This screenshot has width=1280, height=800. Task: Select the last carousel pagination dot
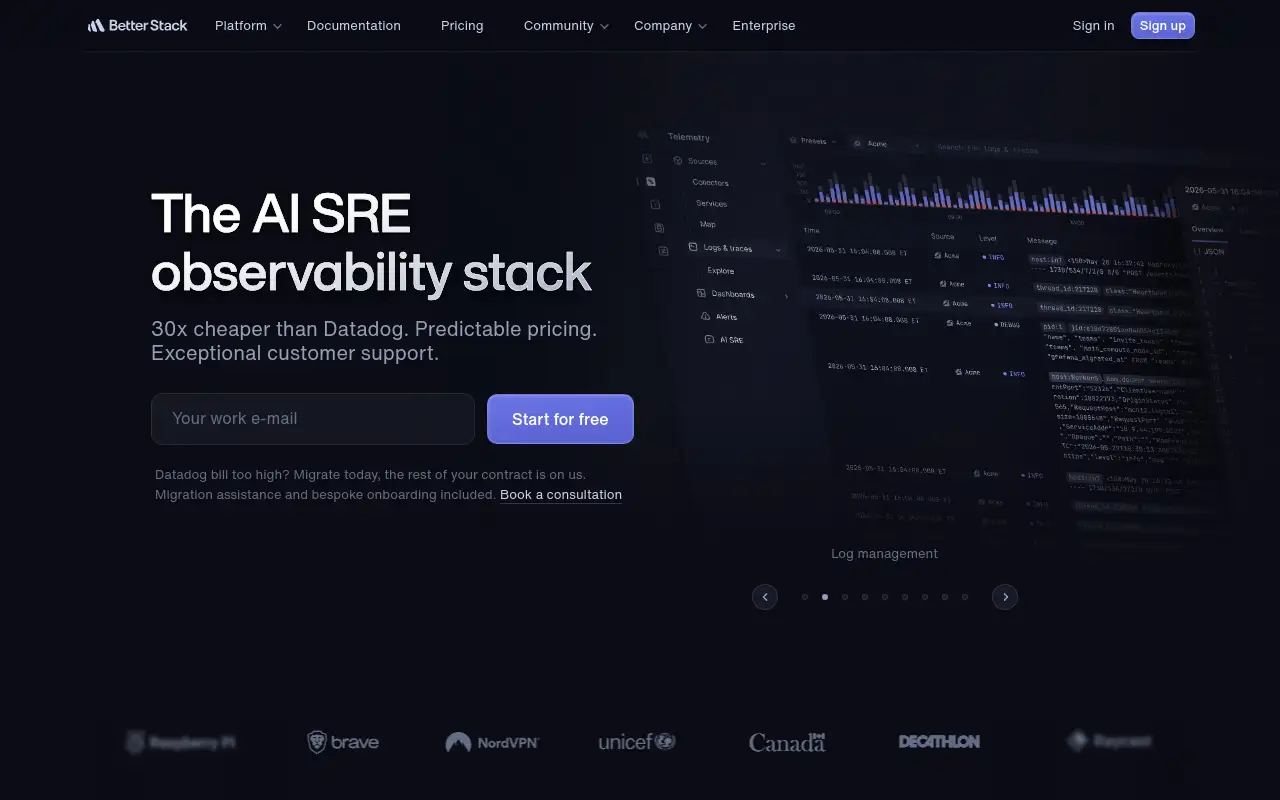pos(965,597)
